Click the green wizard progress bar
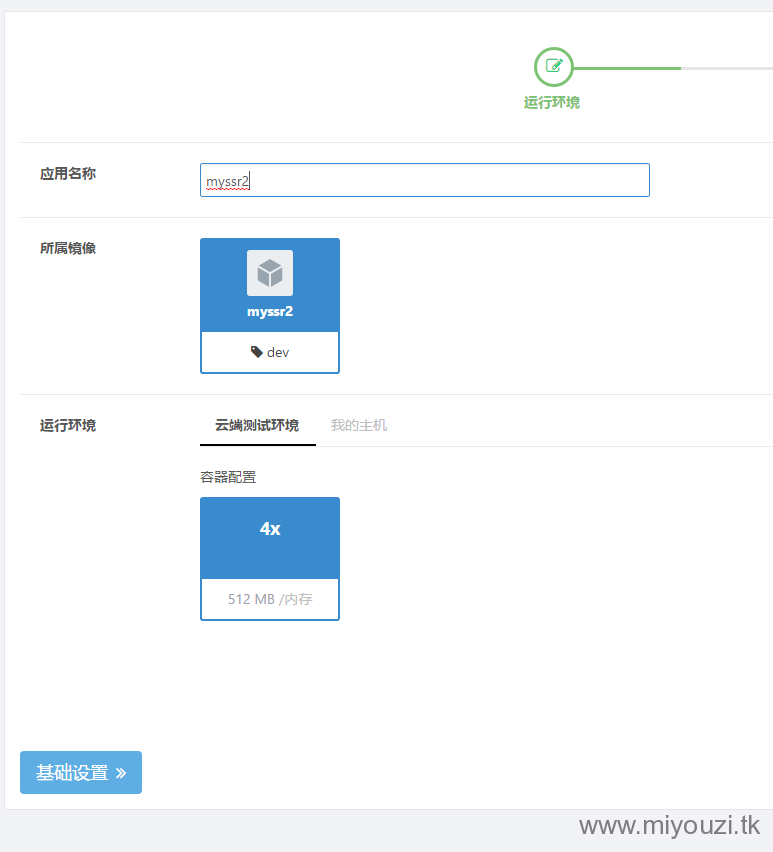Image resolution: width=773 pixels, height=852 pixels. [x=627, y=68]
